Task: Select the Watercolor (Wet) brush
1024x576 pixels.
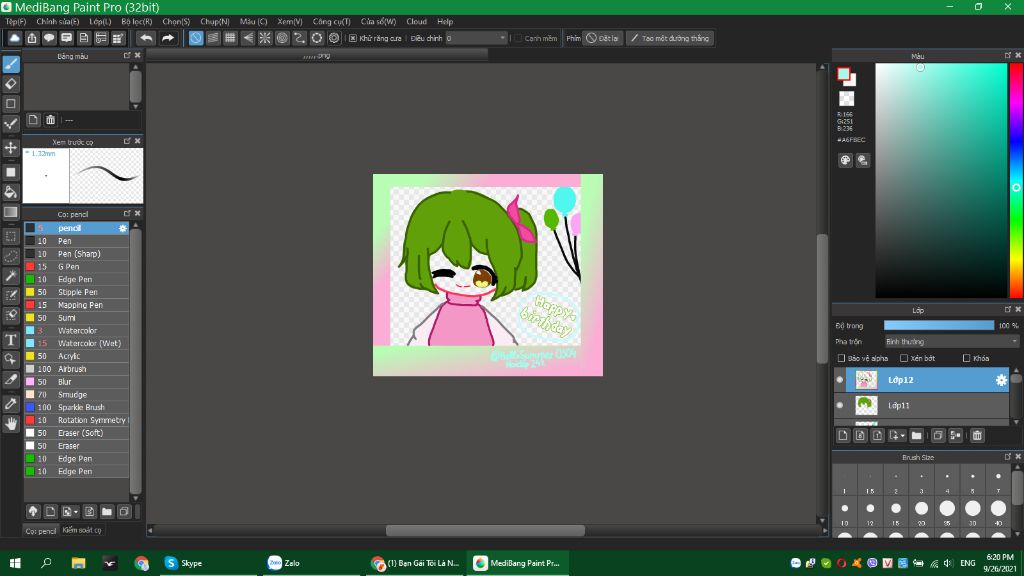Action: click(76, 344)
